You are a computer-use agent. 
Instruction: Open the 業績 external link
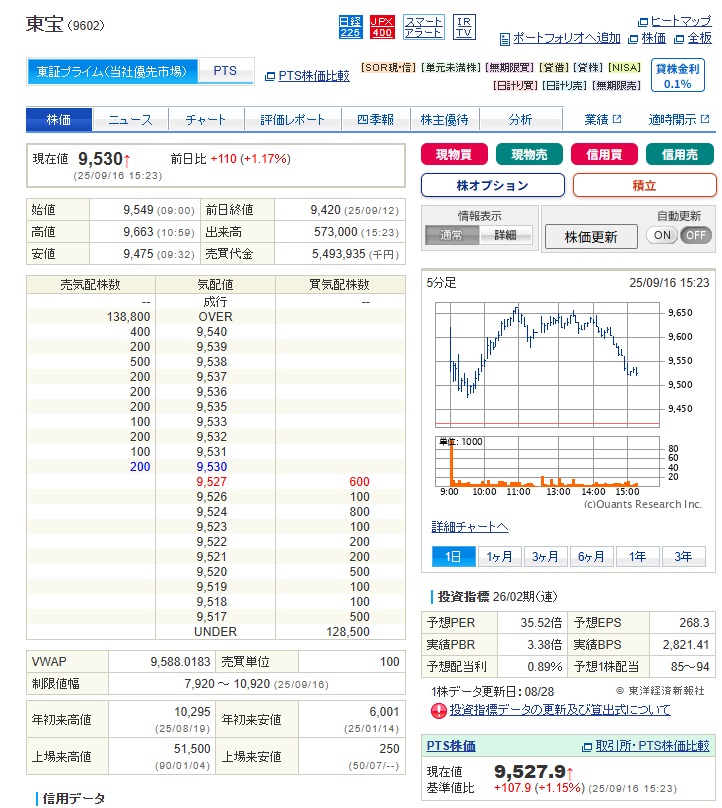pyautogui.click(x=602, y=120)
